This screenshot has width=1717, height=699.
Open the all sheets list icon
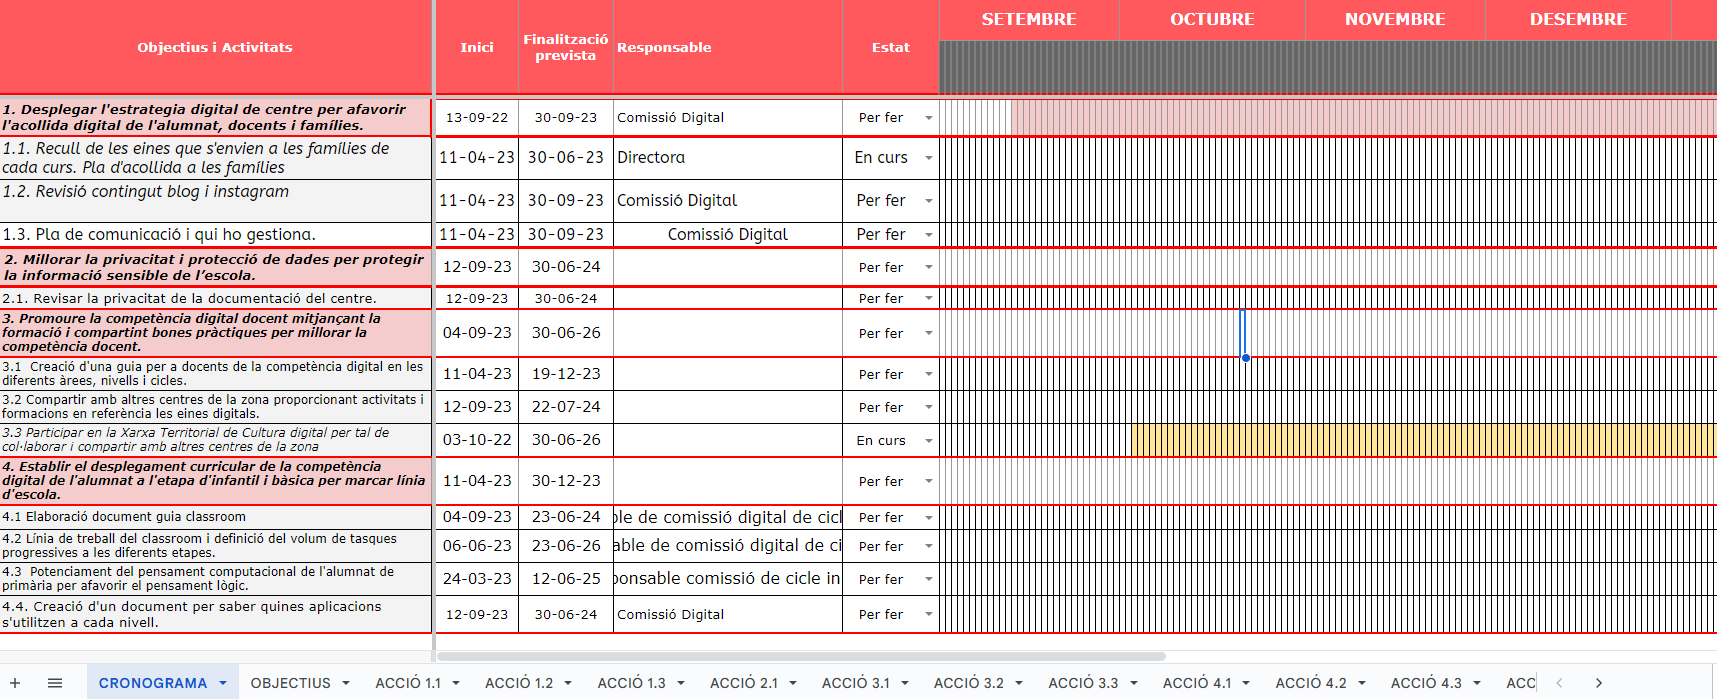[55, 683]
